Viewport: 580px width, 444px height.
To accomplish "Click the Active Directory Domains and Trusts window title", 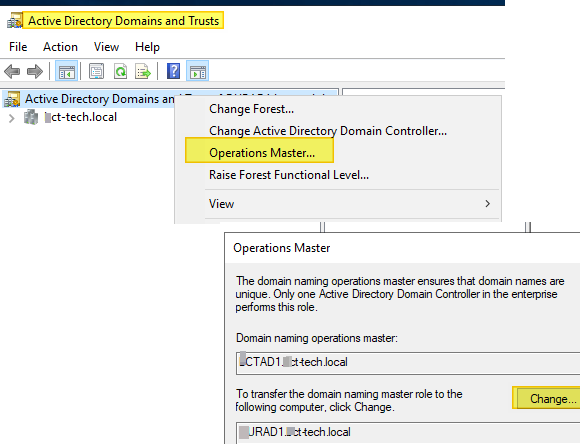I will click(124, 21).
